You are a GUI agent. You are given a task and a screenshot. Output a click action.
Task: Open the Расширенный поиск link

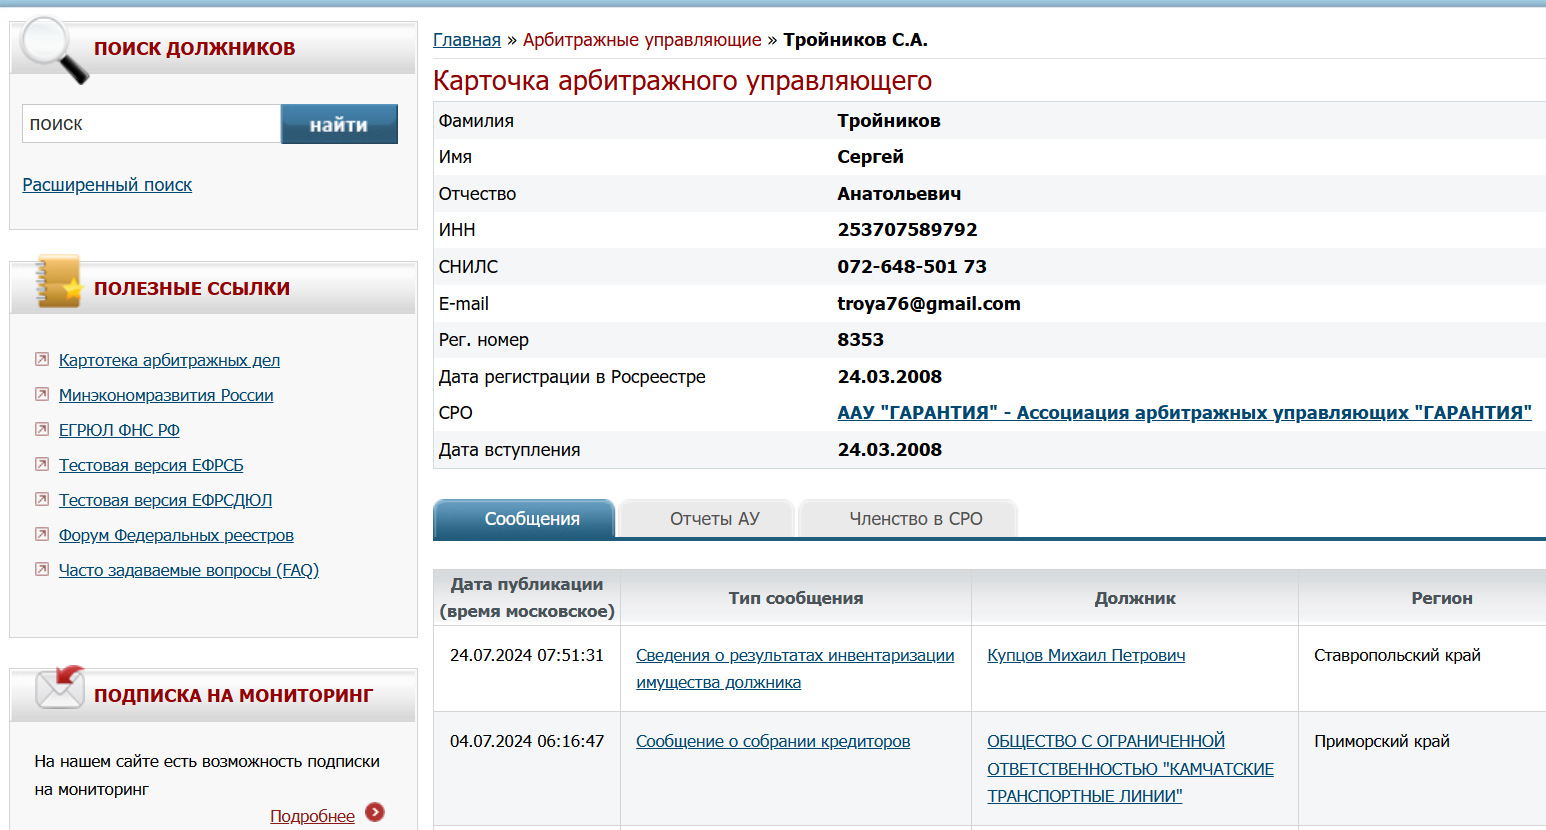(x=107, y=185)
